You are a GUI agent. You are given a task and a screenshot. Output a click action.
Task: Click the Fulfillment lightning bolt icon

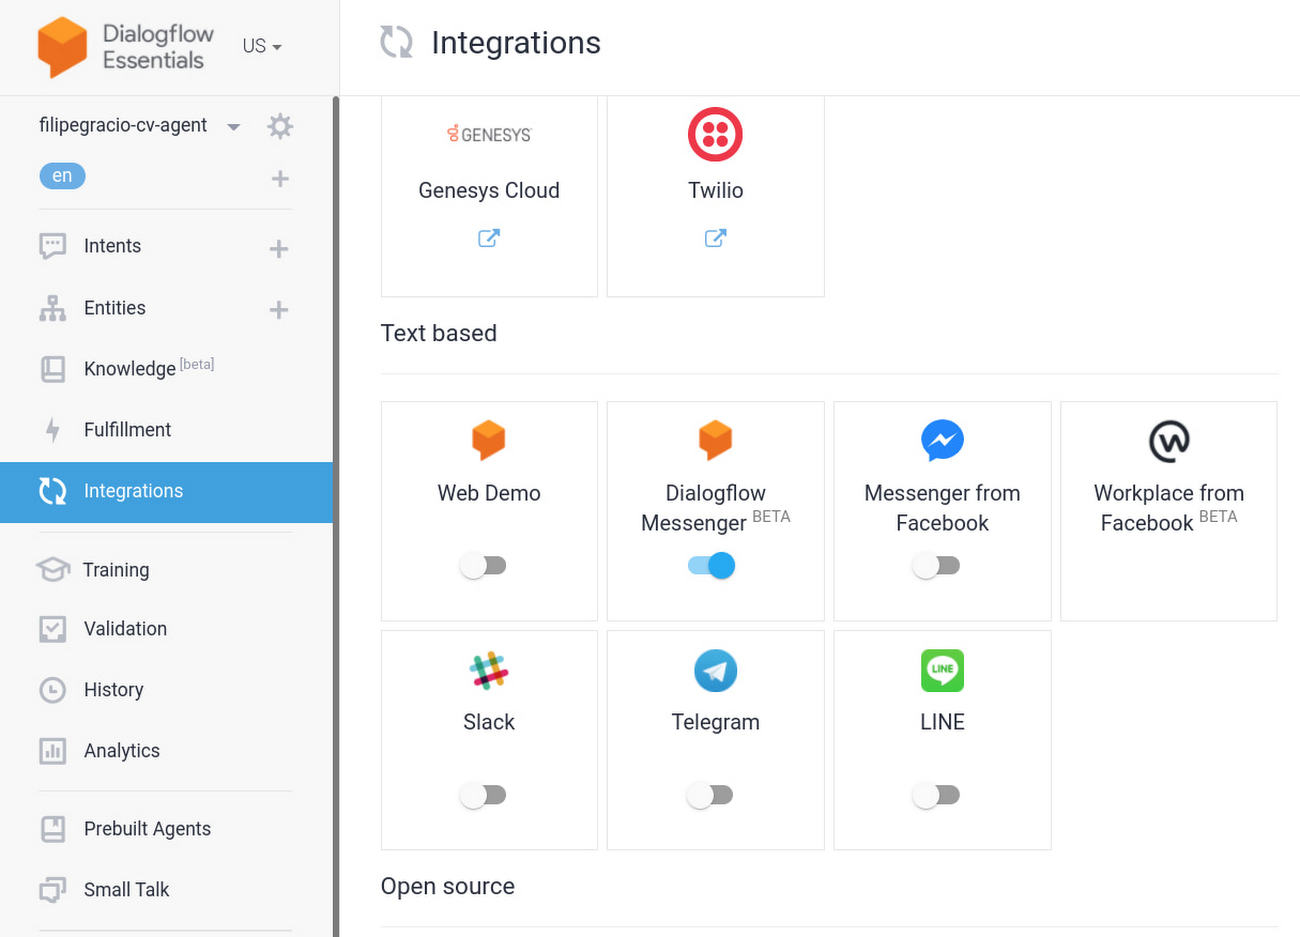pos(52,430)
